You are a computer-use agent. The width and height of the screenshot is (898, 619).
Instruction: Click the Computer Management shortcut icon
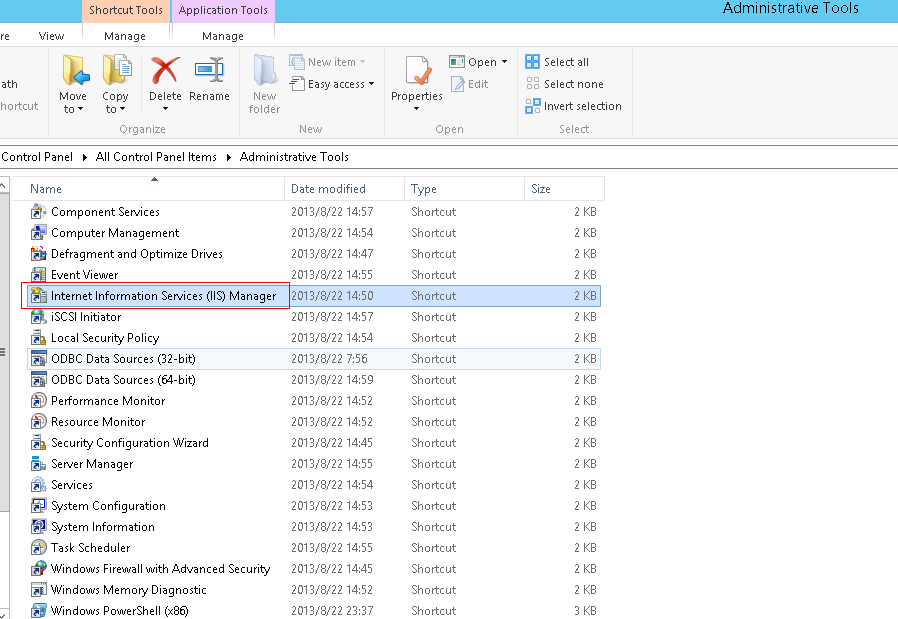[38, 233]
